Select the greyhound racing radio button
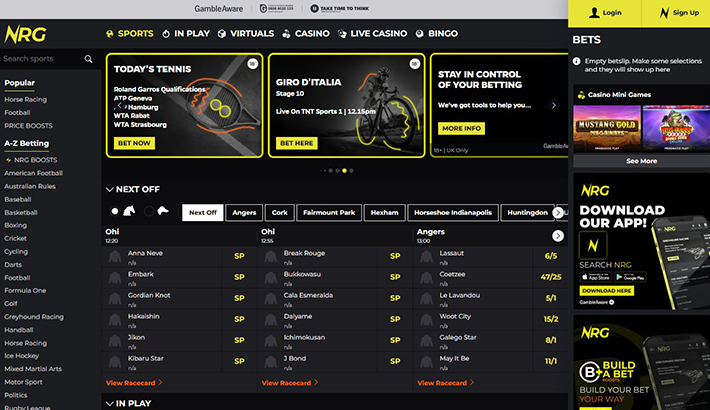This screenshot has height=410, width=710. point(149,211)
